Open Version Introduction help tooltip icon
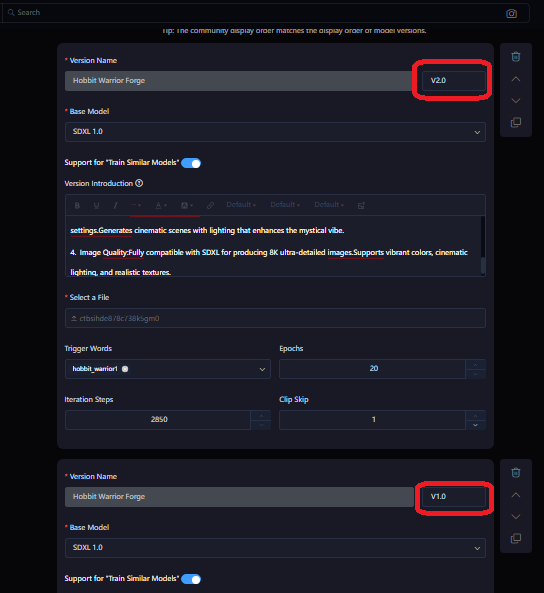 (x=139, y=183)
